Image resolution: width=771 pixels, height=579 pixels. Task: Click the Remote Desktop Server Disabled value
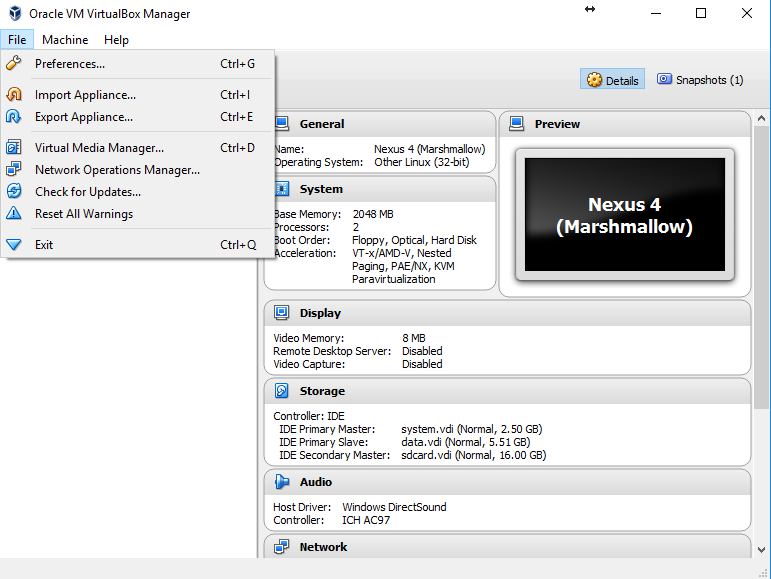tap(422, 351)
